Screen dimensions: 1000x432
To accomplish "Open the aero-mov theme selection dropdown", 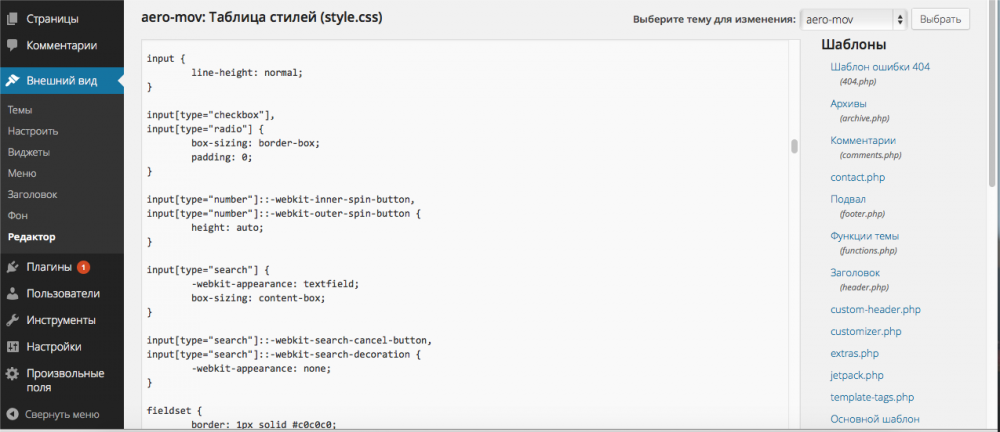I will tap(853, 19).
